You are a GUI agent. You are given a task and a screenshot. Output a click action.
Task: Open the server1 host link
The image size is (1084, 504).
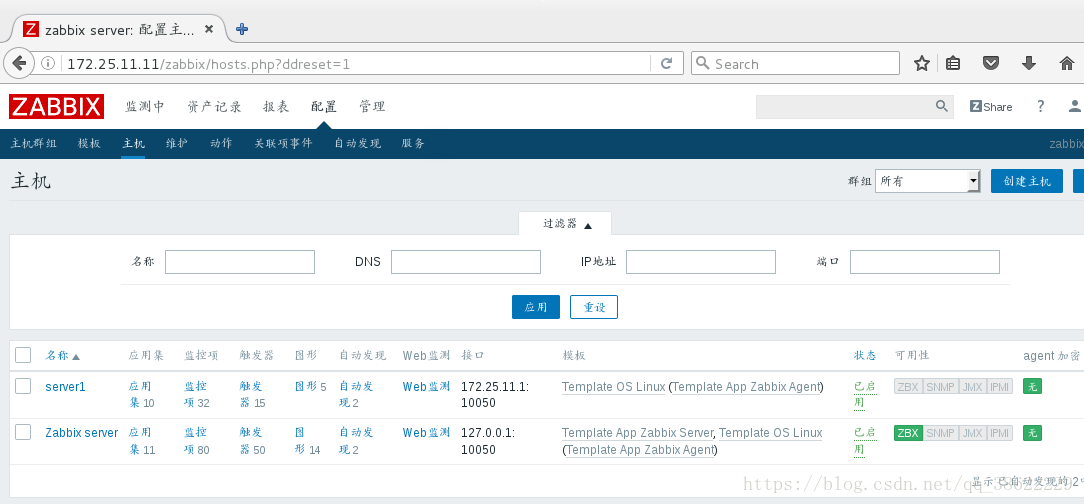(x=66, y=386)
